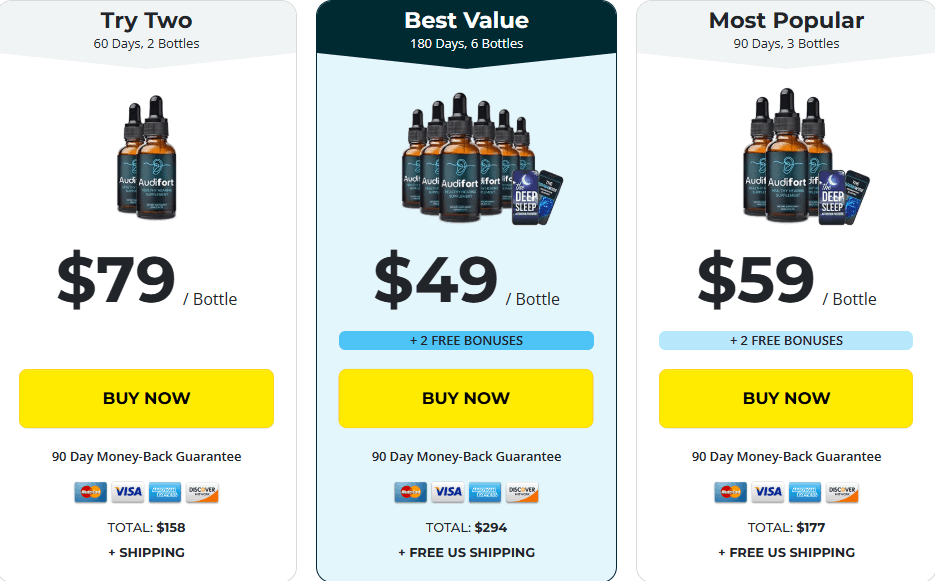Click the +2 Free Bonuses badge under $49
Image resolution: width=935 pixels, height=581 pixels.
(466, 341)
